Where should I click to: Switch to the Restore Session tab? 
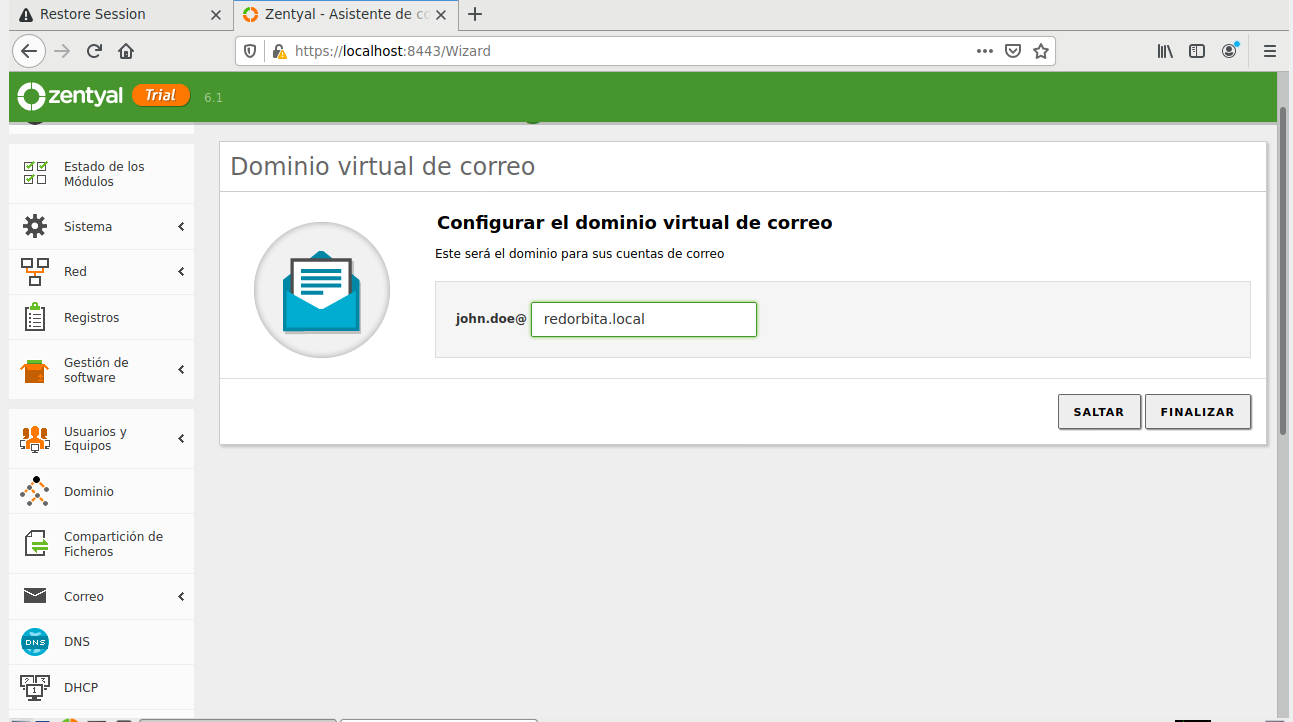(110, 14)
